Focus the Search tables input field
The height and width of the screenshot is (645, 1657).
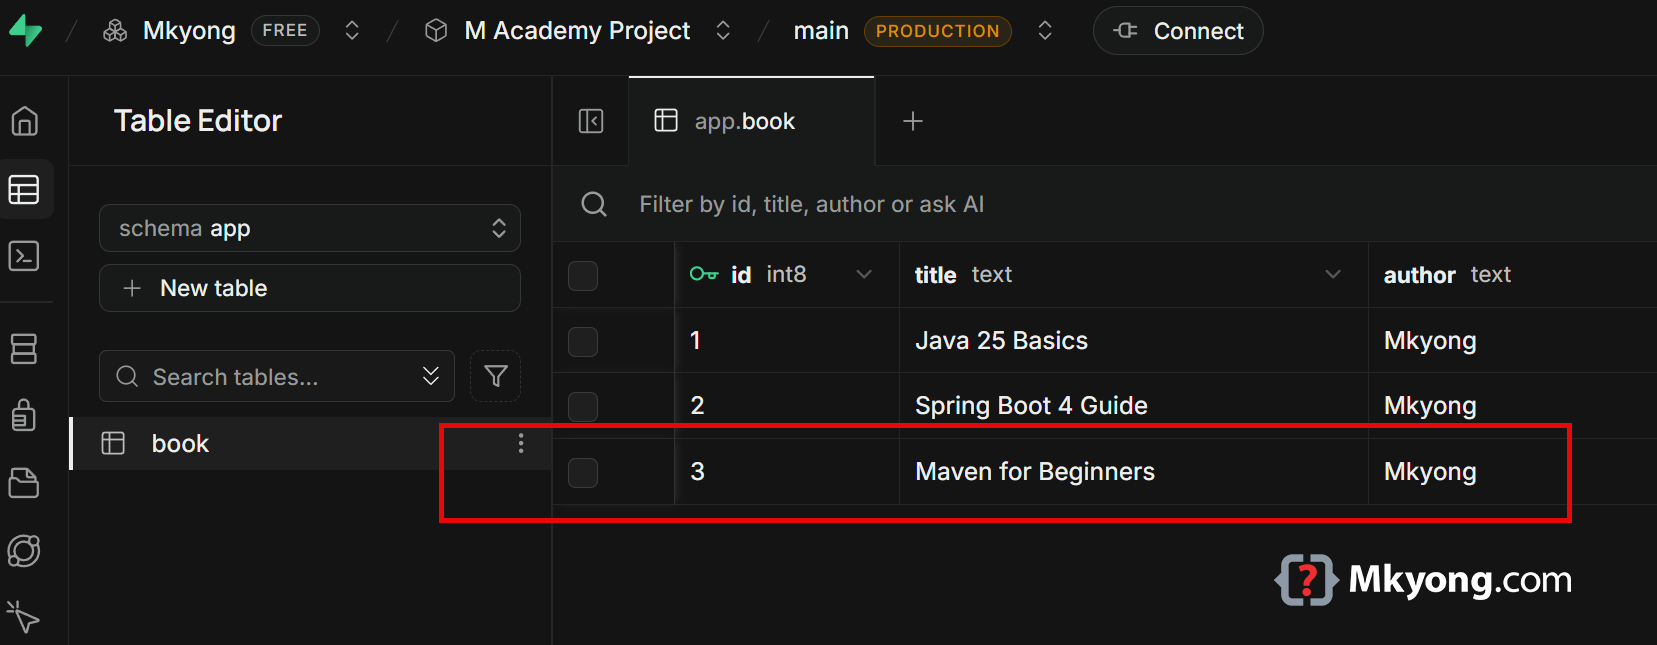(x=277, y=376)
